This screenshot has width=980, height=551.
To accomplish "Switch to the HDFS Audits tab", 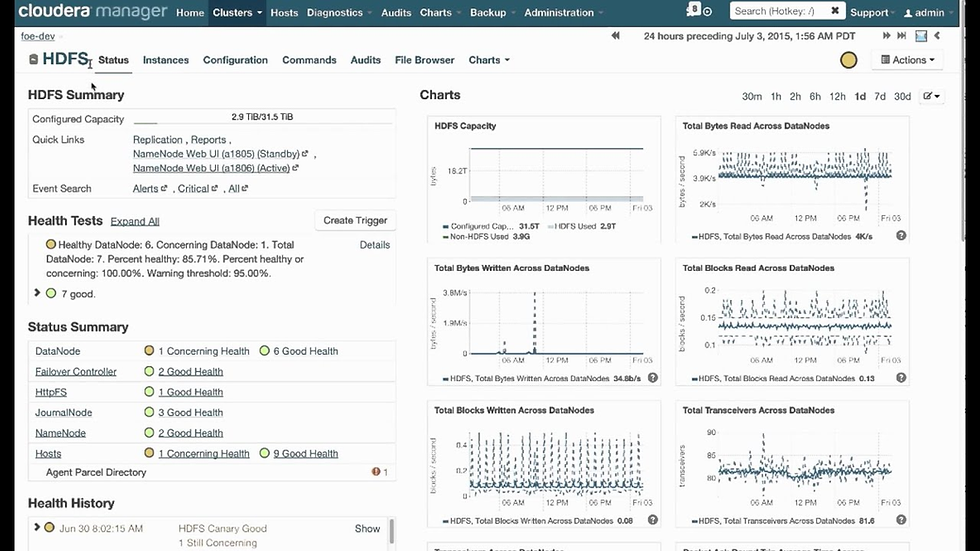I will pyautogui.click(x=366, y=60).
